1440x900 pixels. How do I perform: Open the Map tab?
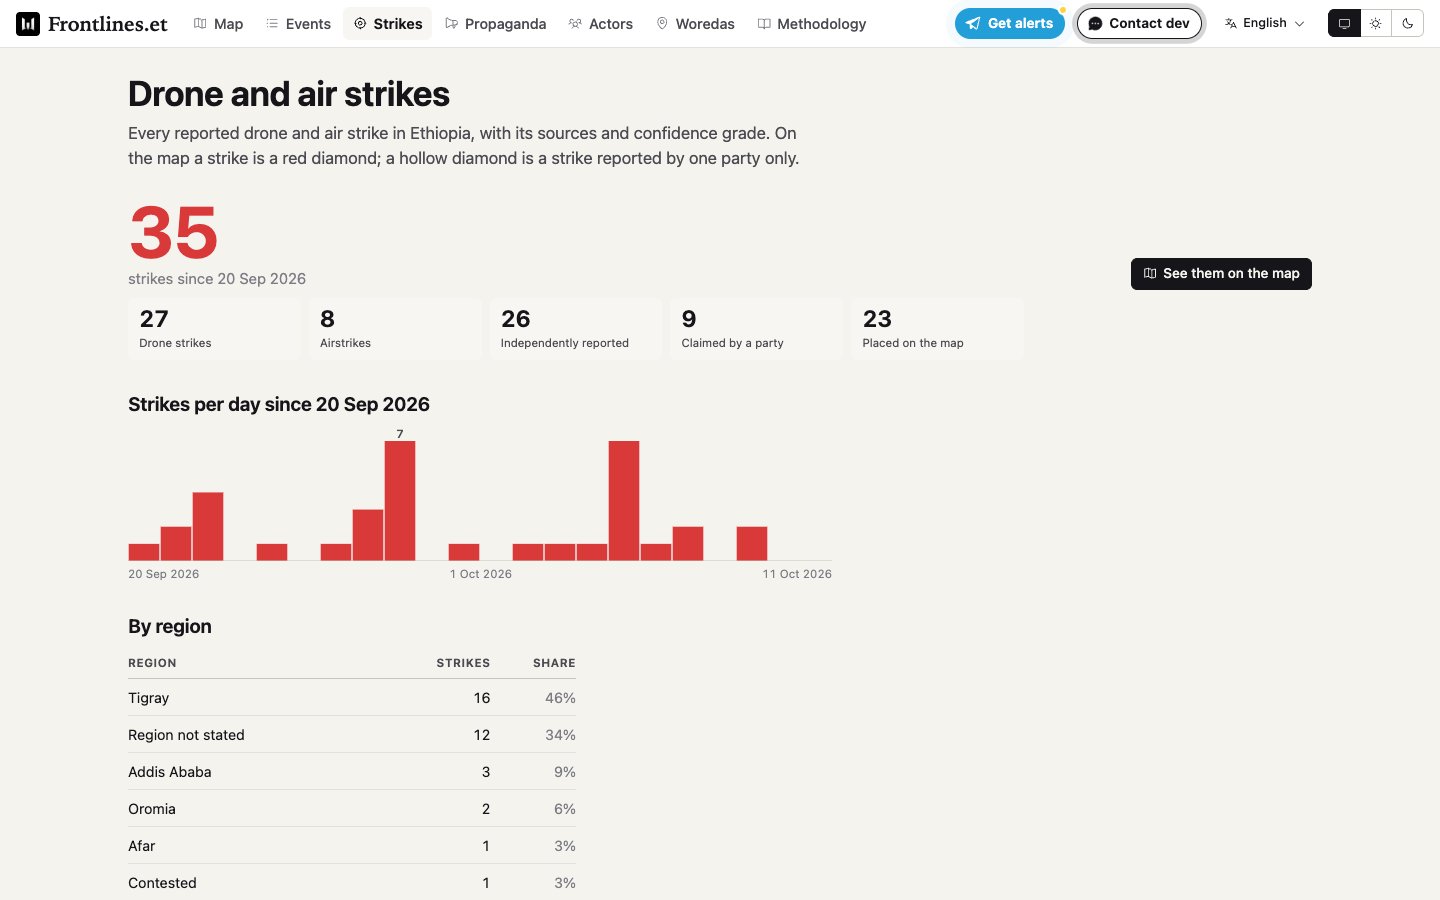point(218,24)
